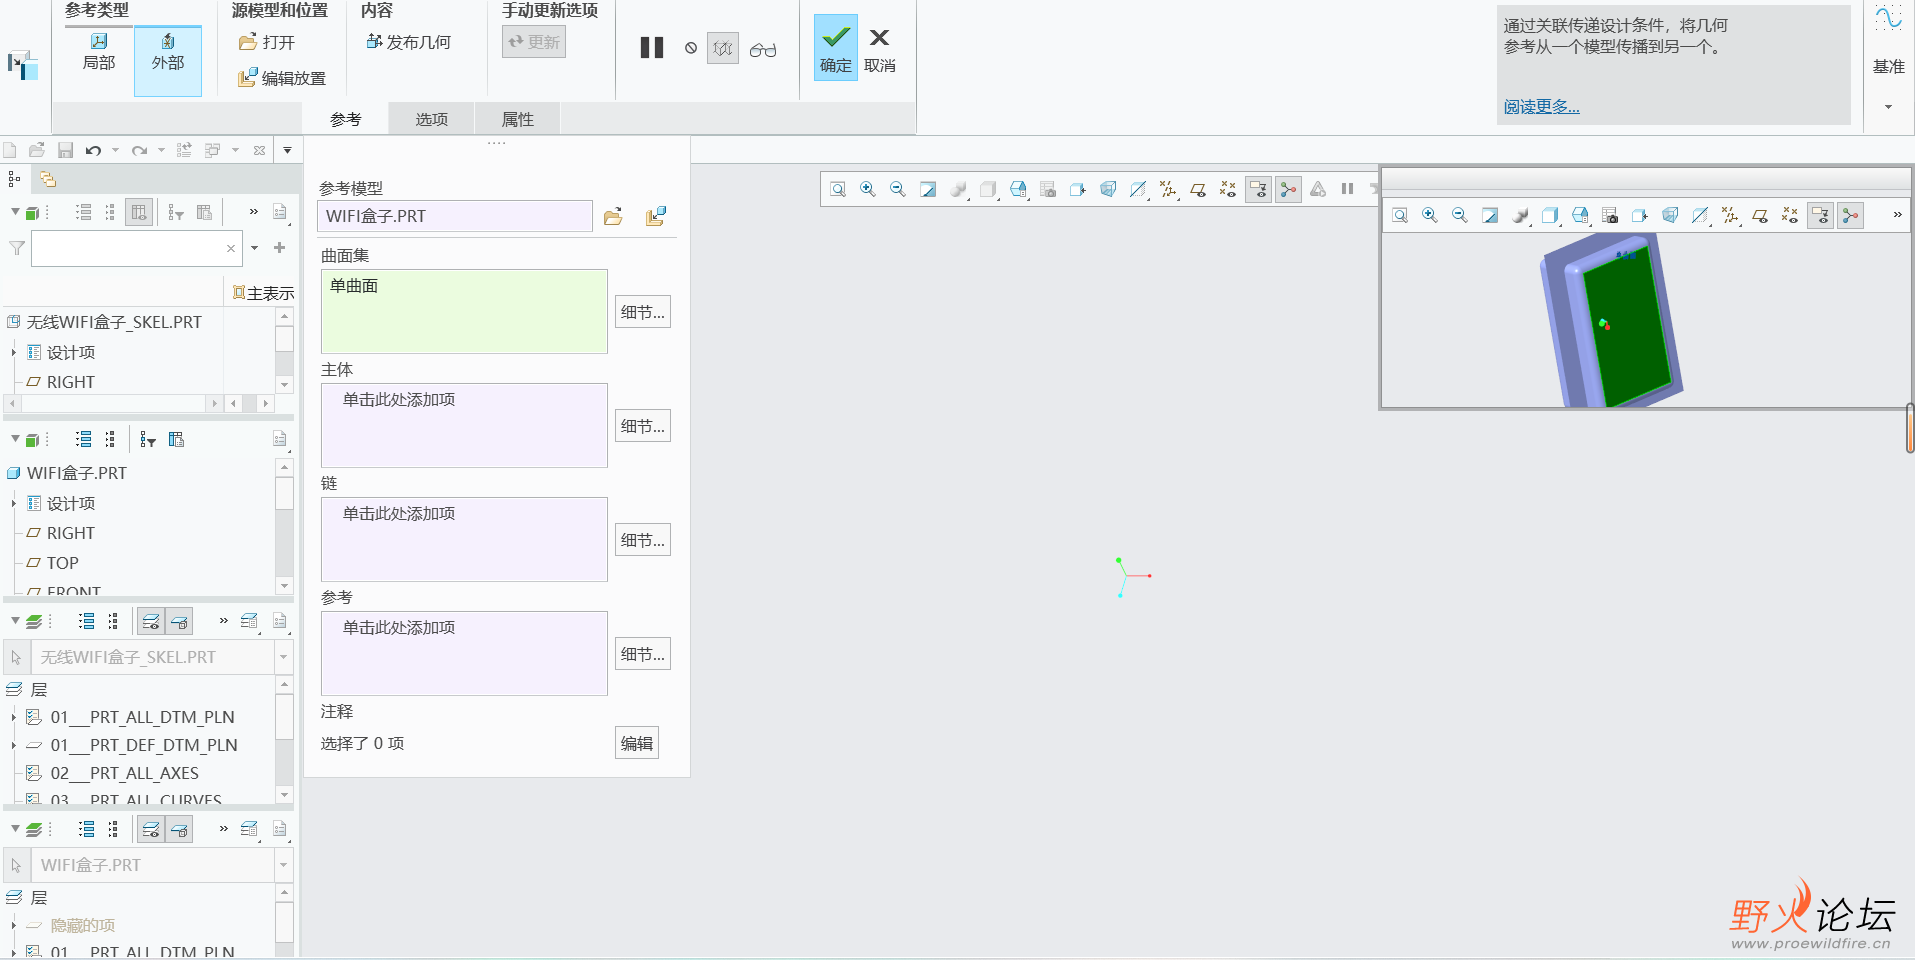Expand 设计项 under WIFI盒子.PRT

click(14, 503)
